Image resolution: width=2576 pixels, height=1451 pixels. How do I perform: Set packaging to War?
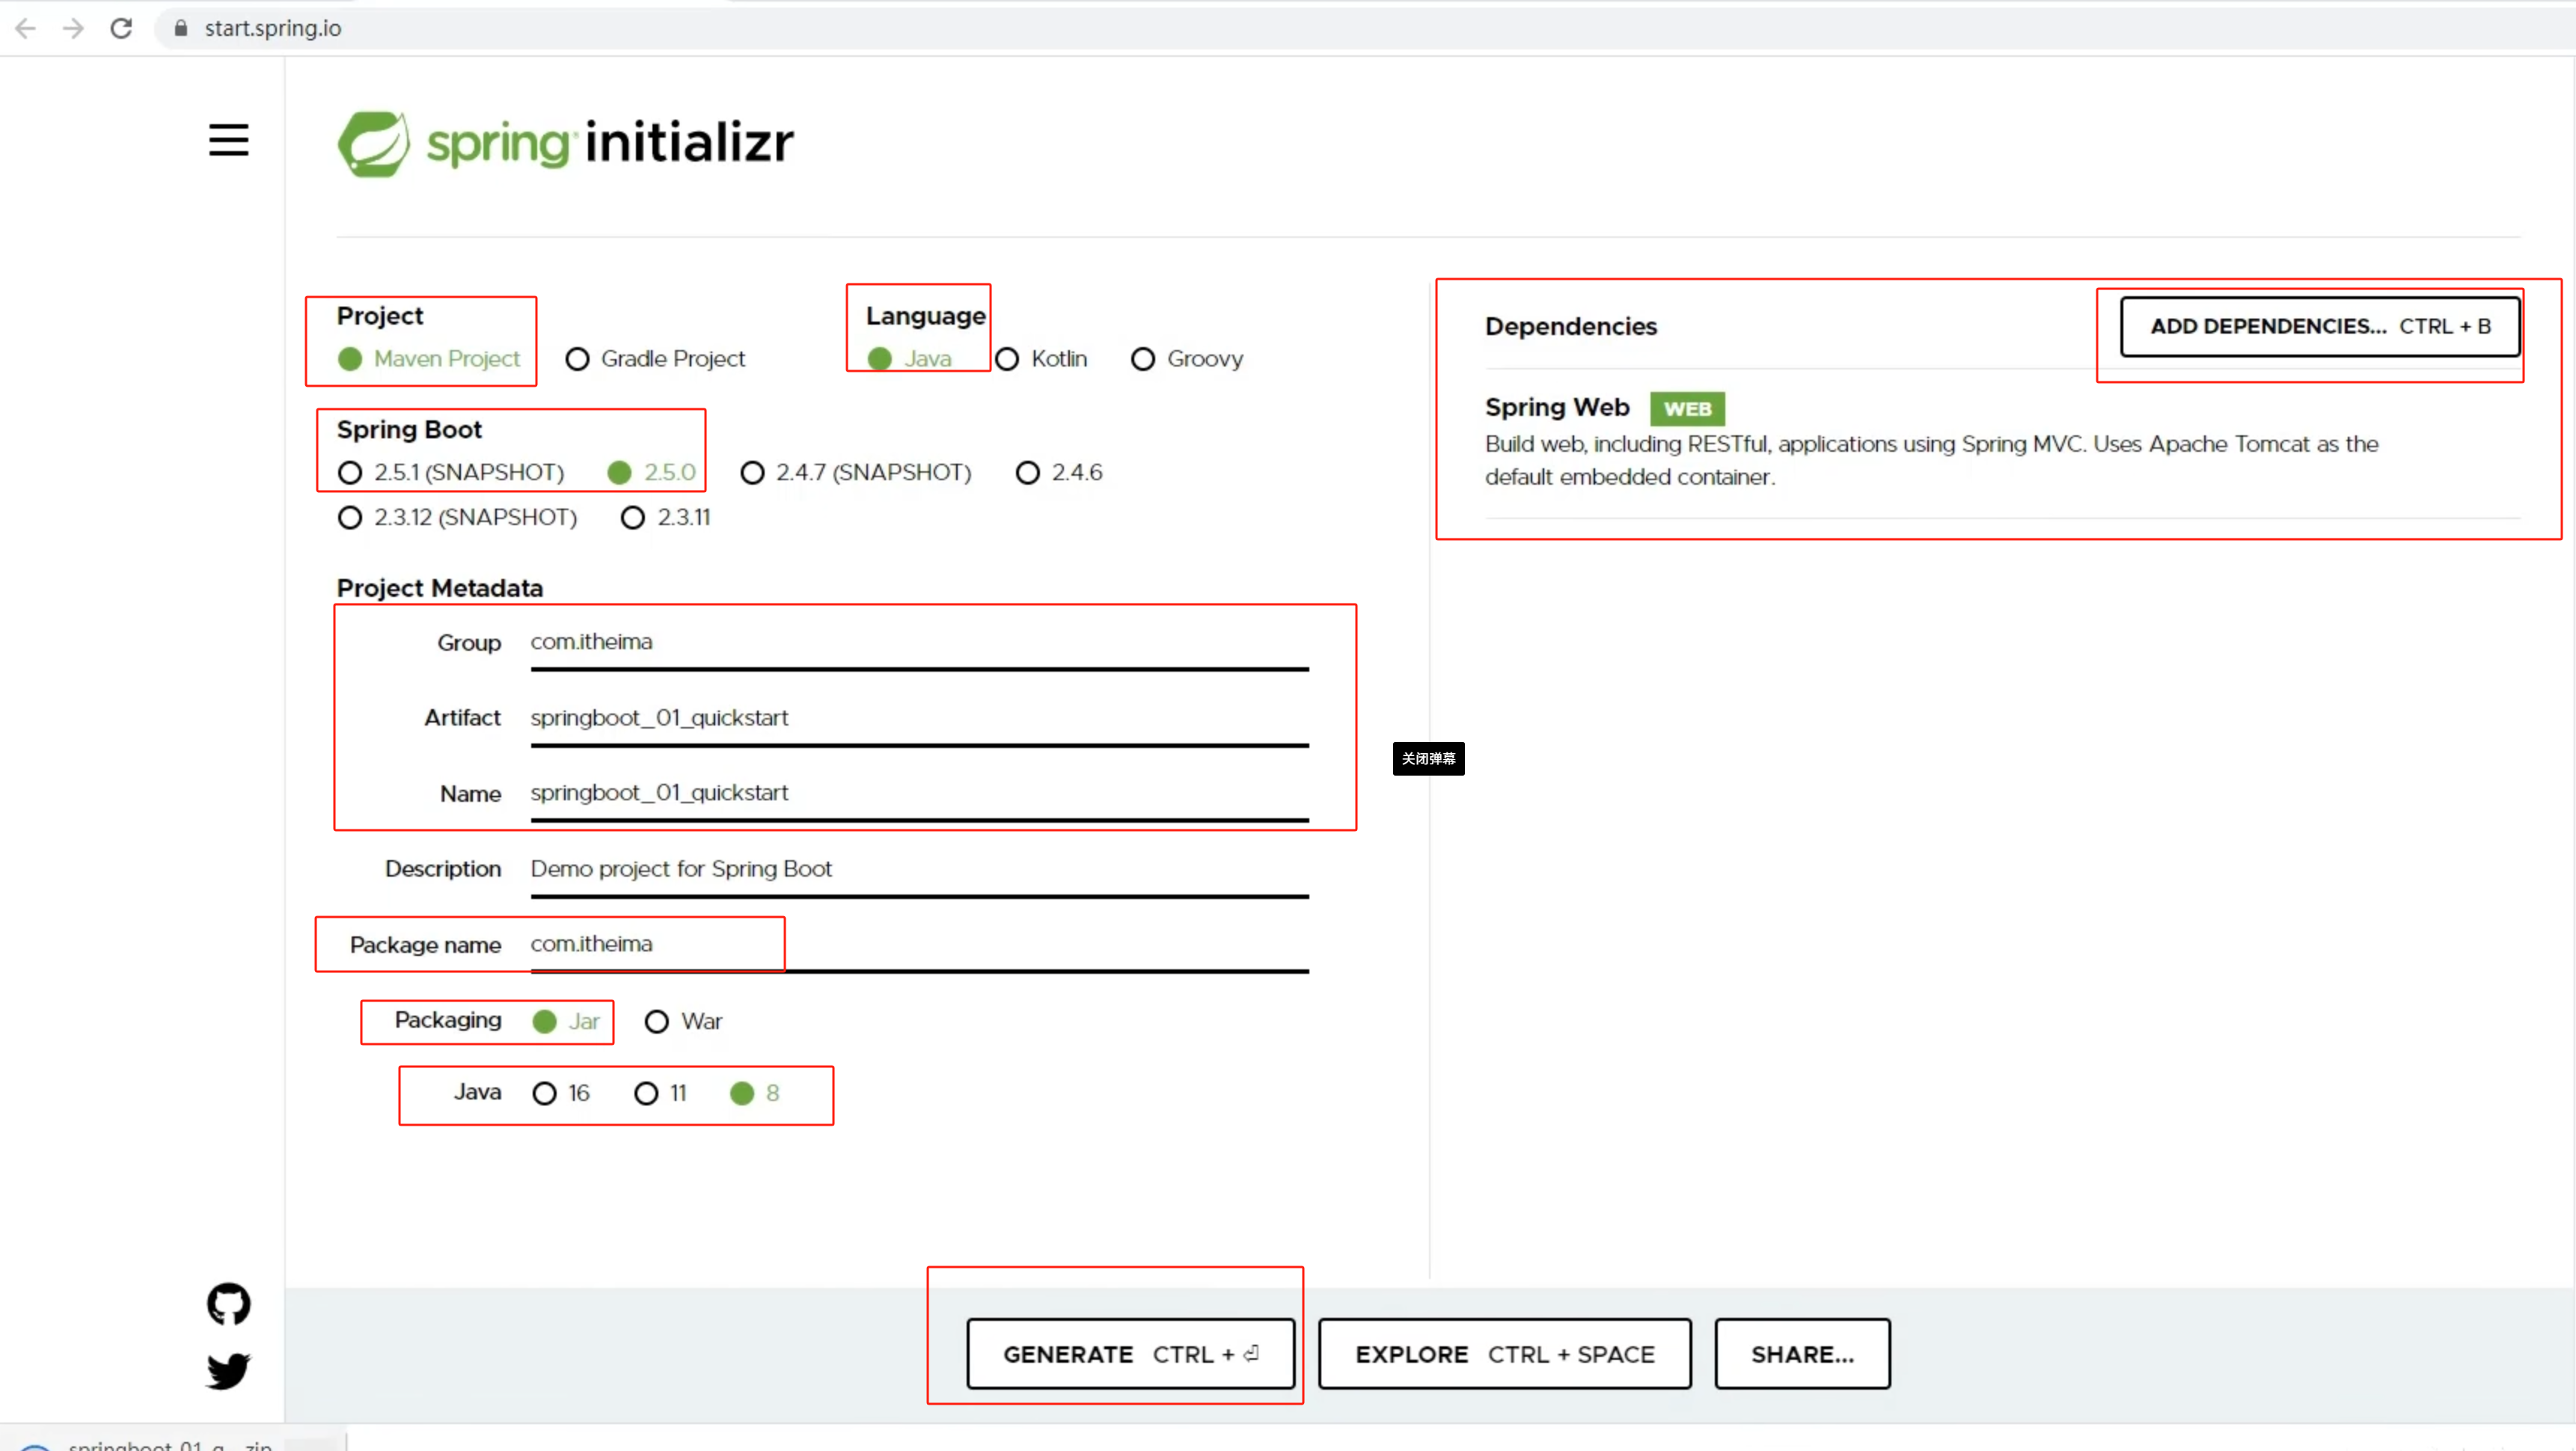point(683,1022)
